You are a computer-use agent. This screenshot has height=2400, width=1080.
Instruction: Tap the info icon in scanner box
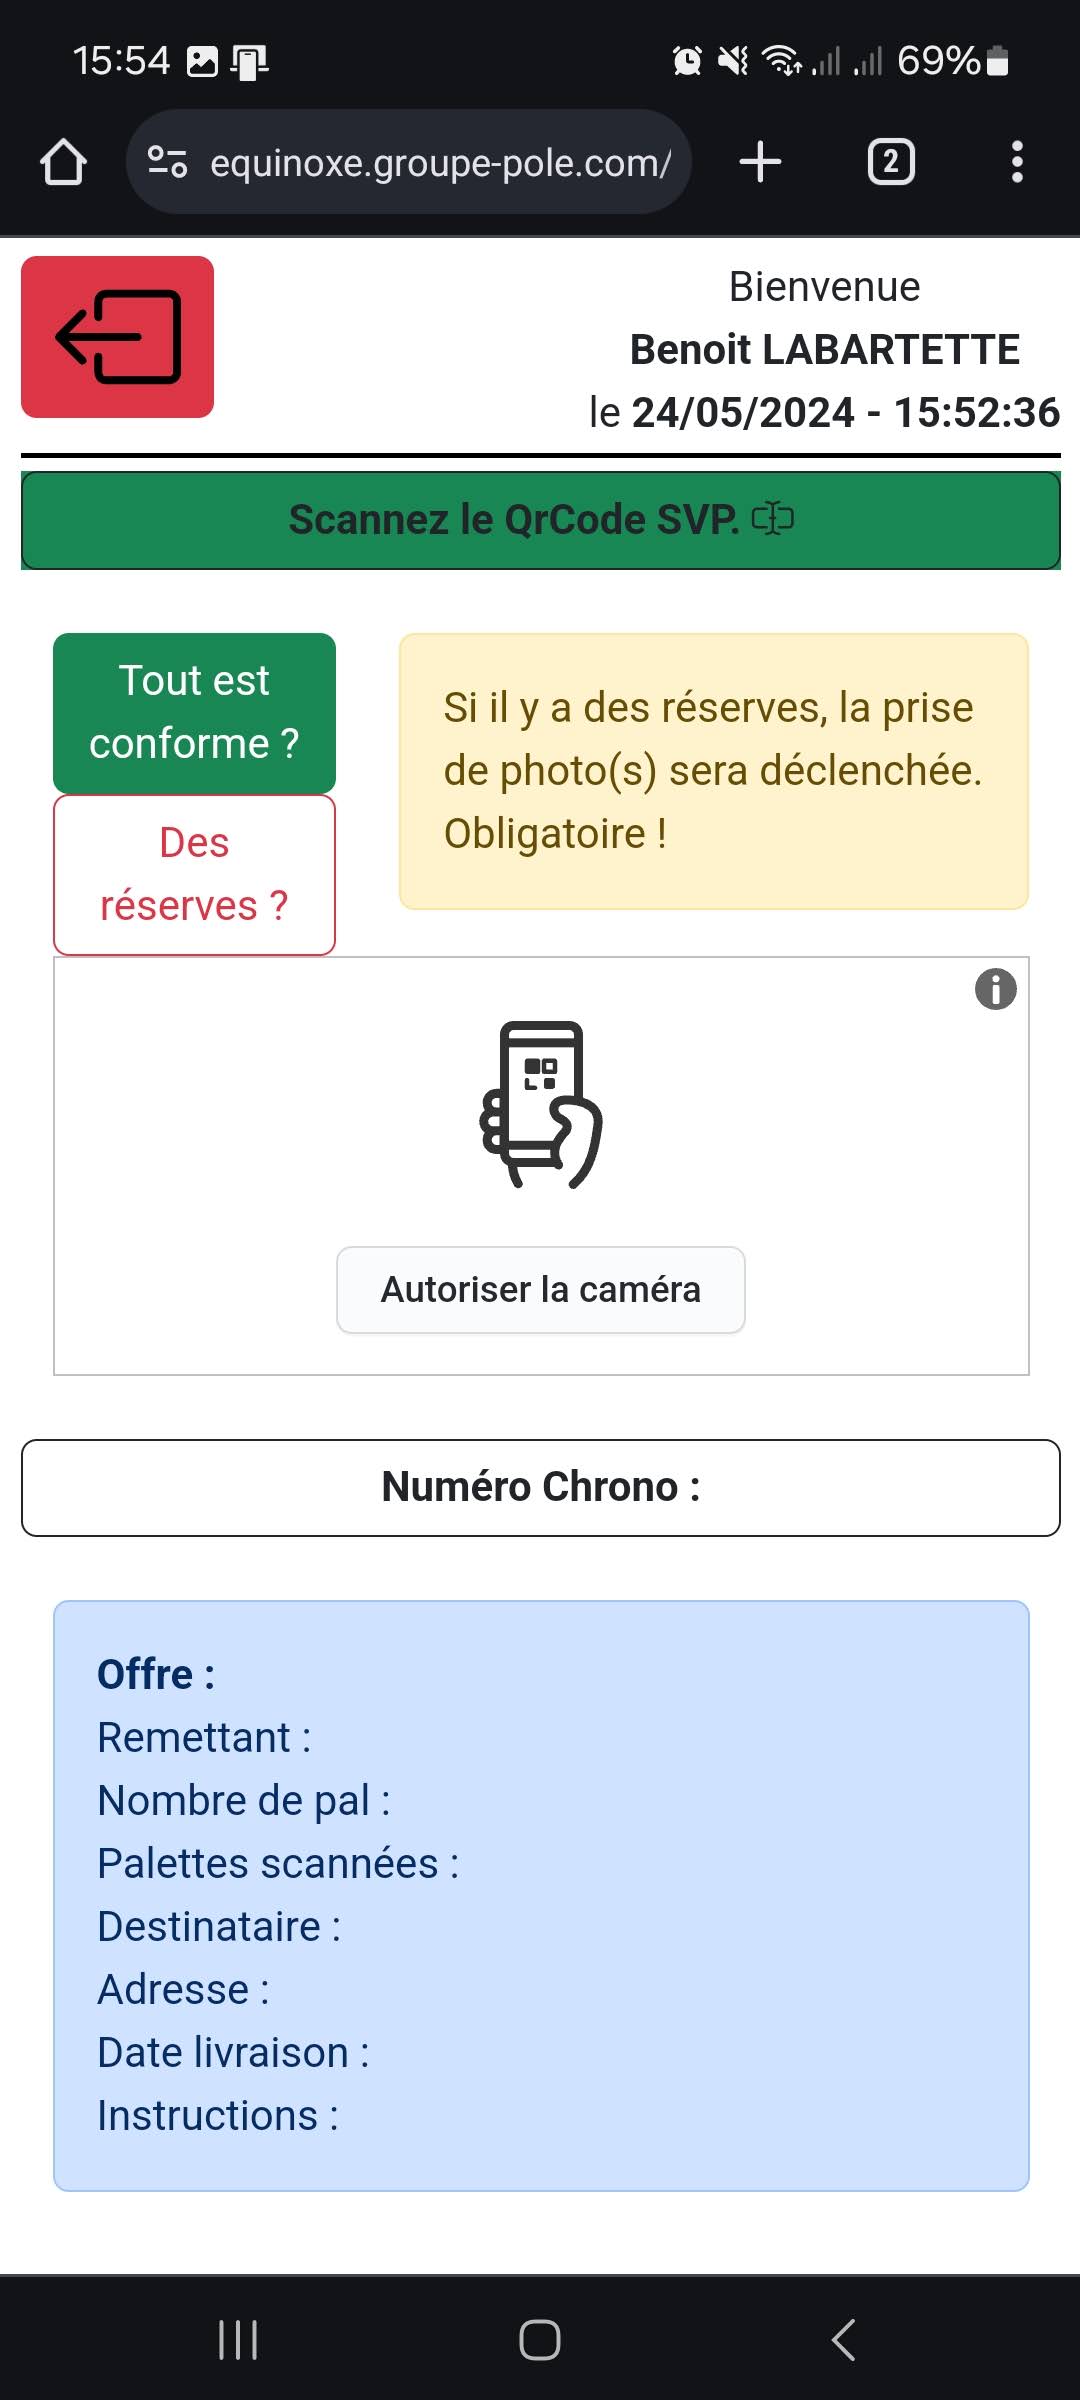(x=995, y=990)
